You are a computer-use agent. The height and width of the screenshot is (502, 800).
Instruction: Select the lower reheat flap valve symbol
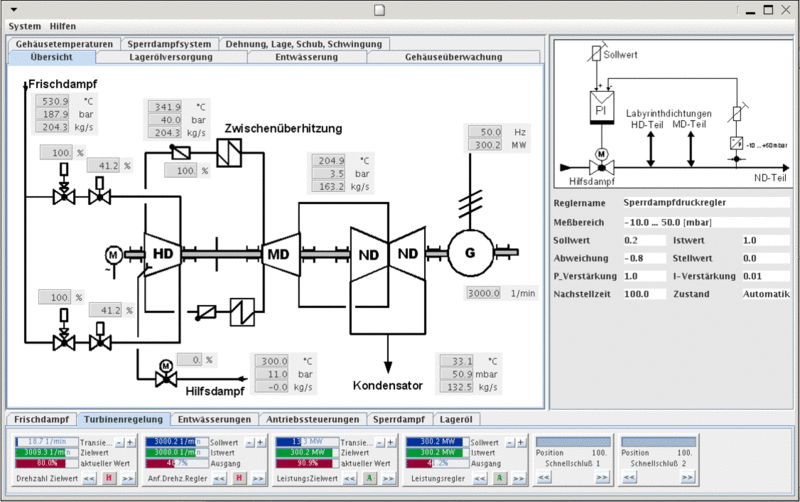pyautogui.click(x=205, y=312)
